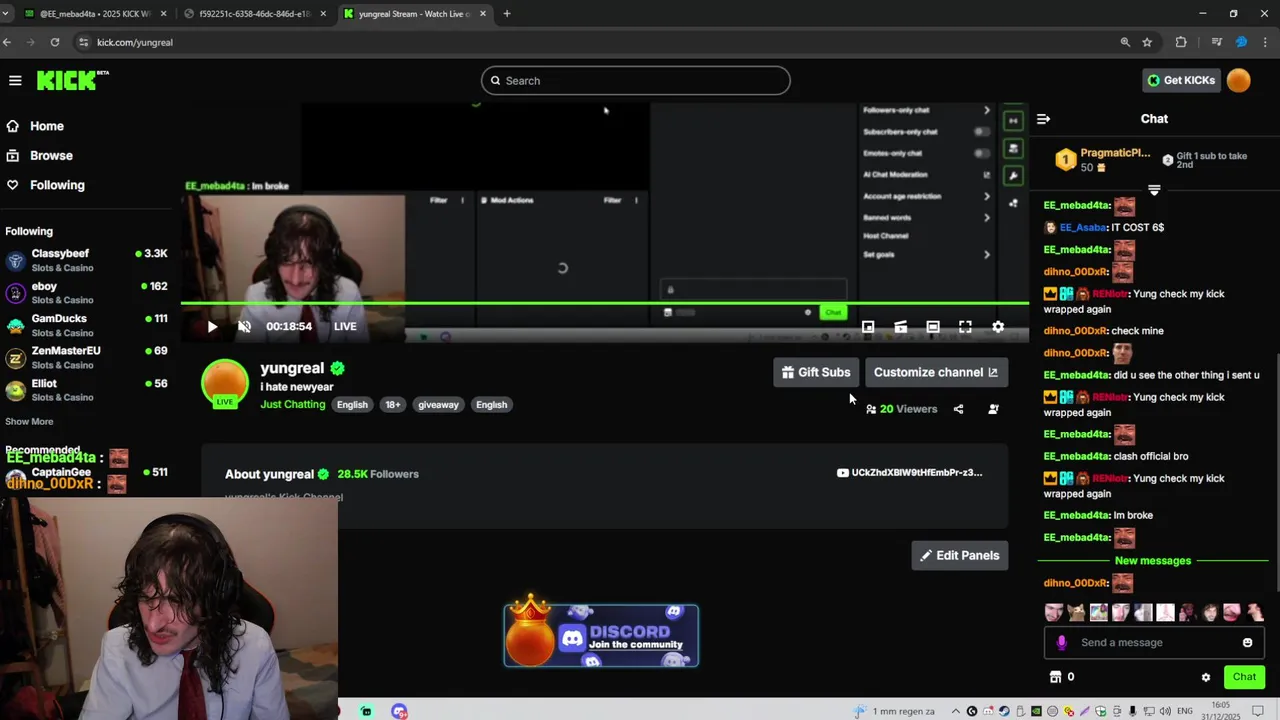Click the clip creation icon
1280x720 pixels.
pos(900,327)
